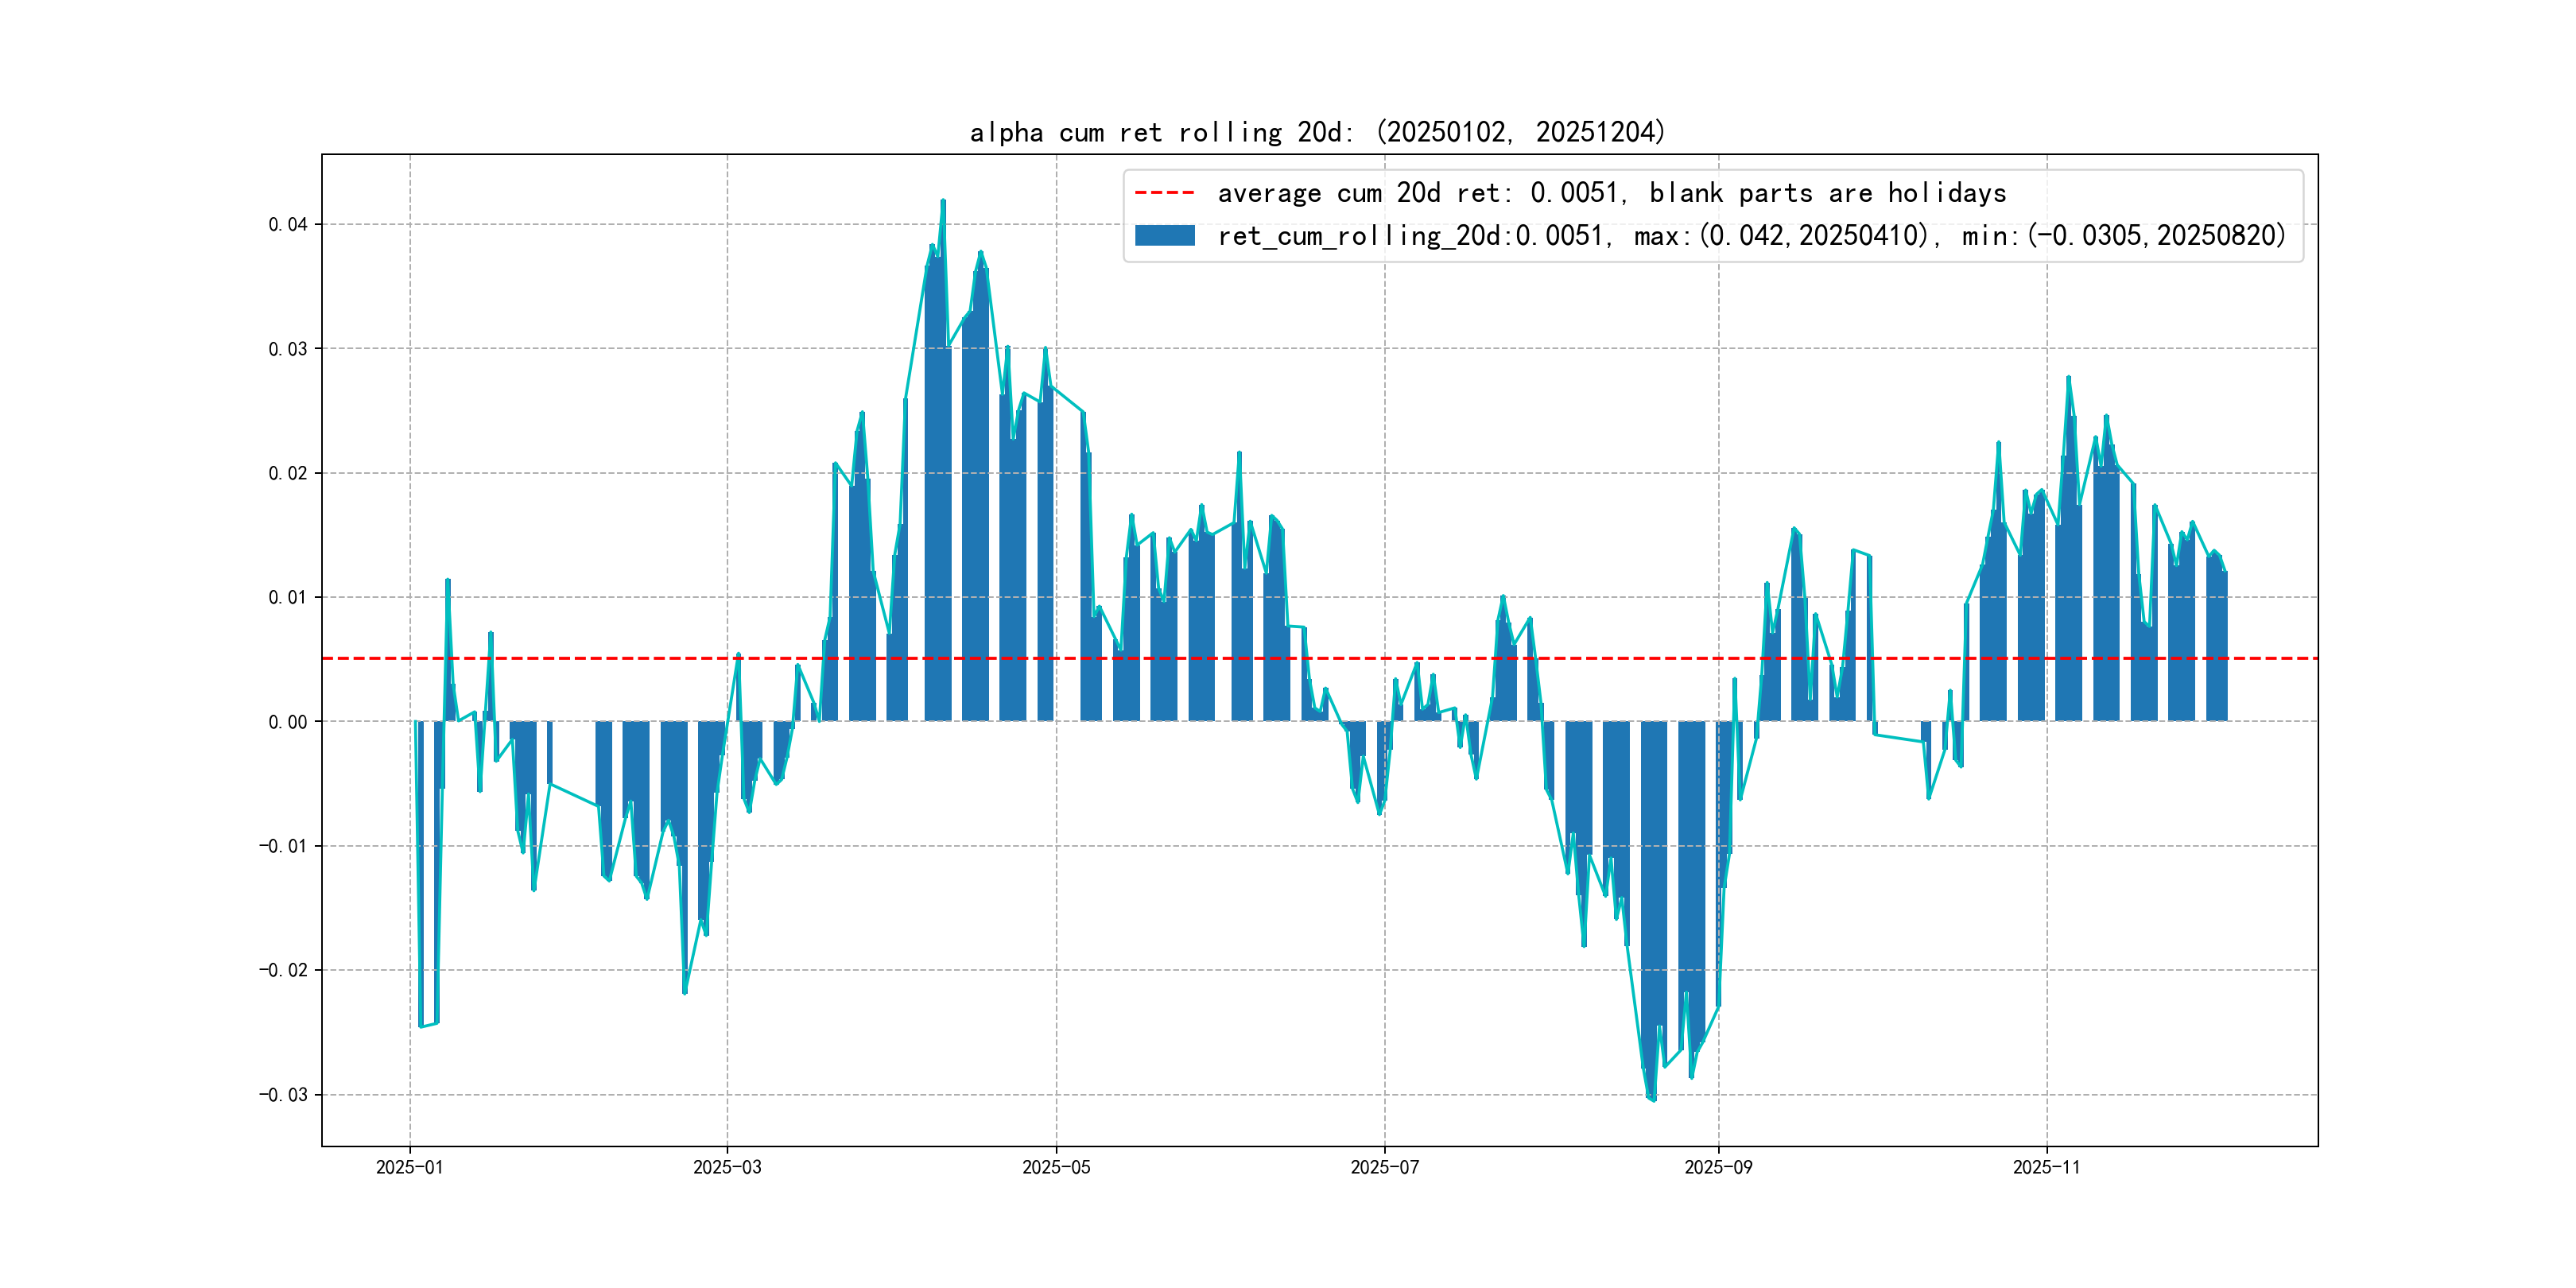Screen dimensions: 2576x1288
Task: Click the 2025-07 x-axis tick label
Action: (1384, 1167)
